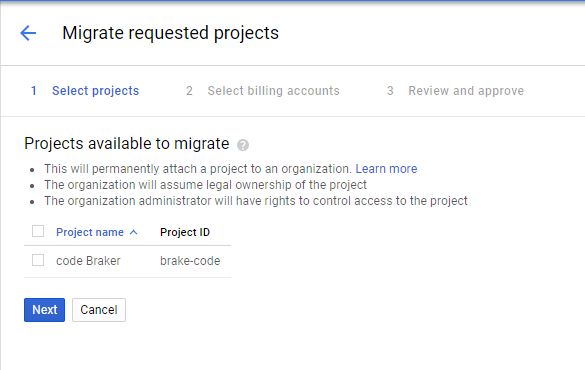Open the Learn more link
Image resolution: width=585 pixels, height=370 pixels.
pyautogui.click(x=386, y=169)
